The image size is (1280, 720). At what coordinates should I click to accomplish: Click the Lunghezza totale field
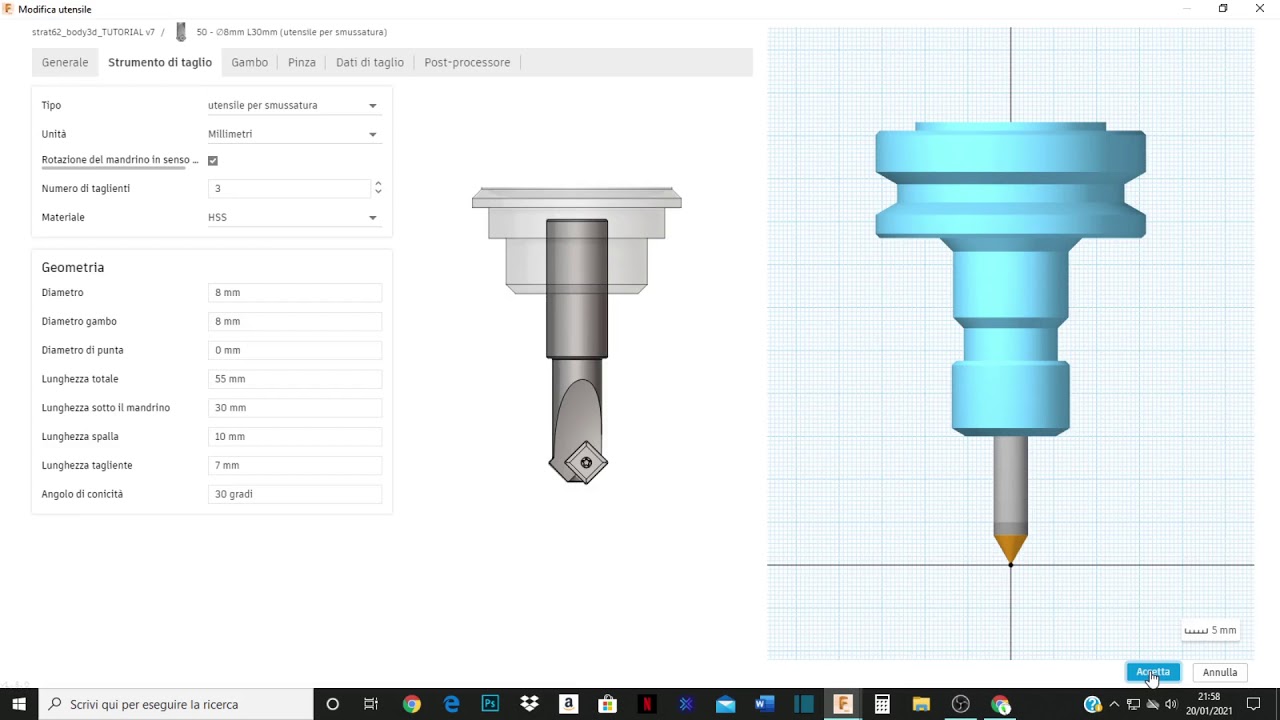296,379
